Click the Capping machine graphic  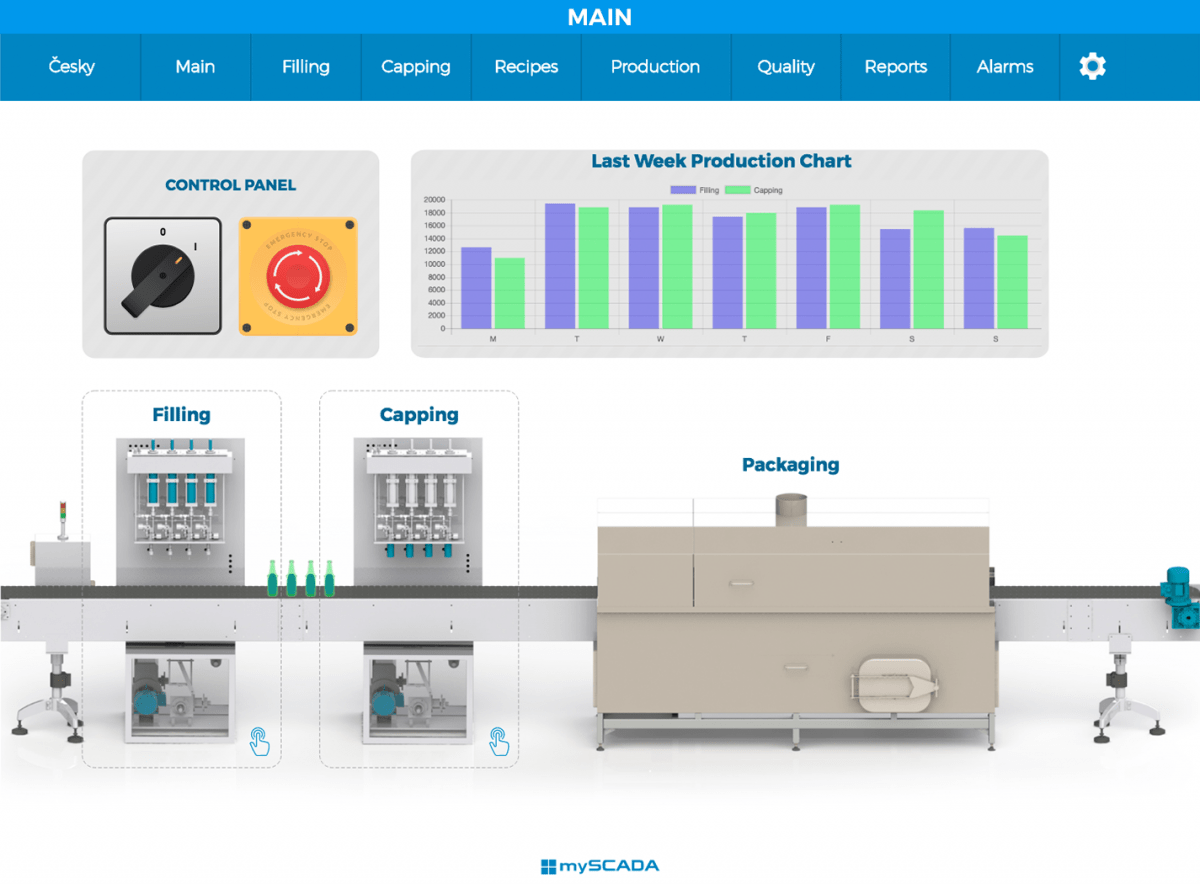click(x=418, y=510)
